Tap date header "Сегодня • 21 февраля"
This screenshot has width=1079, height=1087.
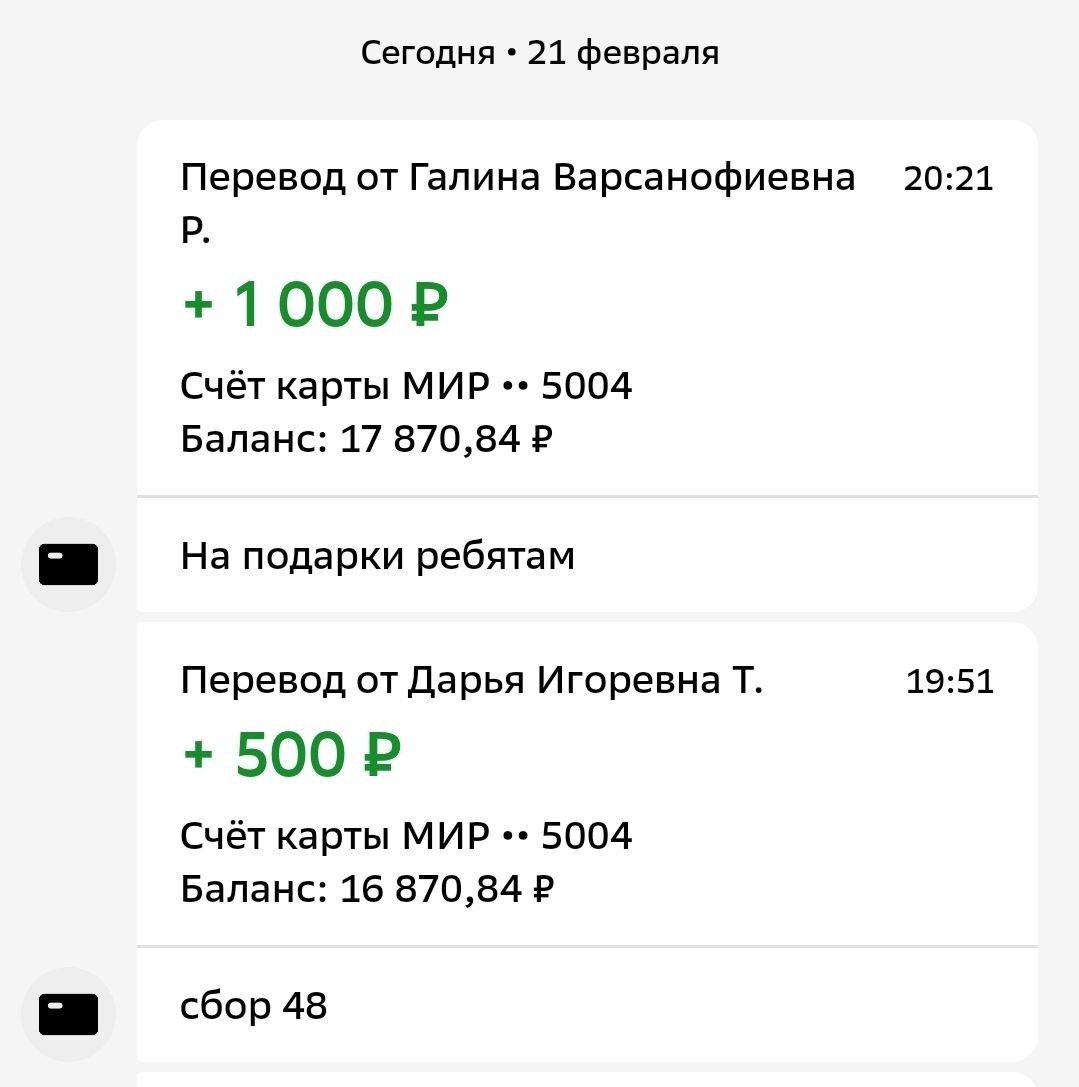(x=539, y=53)
